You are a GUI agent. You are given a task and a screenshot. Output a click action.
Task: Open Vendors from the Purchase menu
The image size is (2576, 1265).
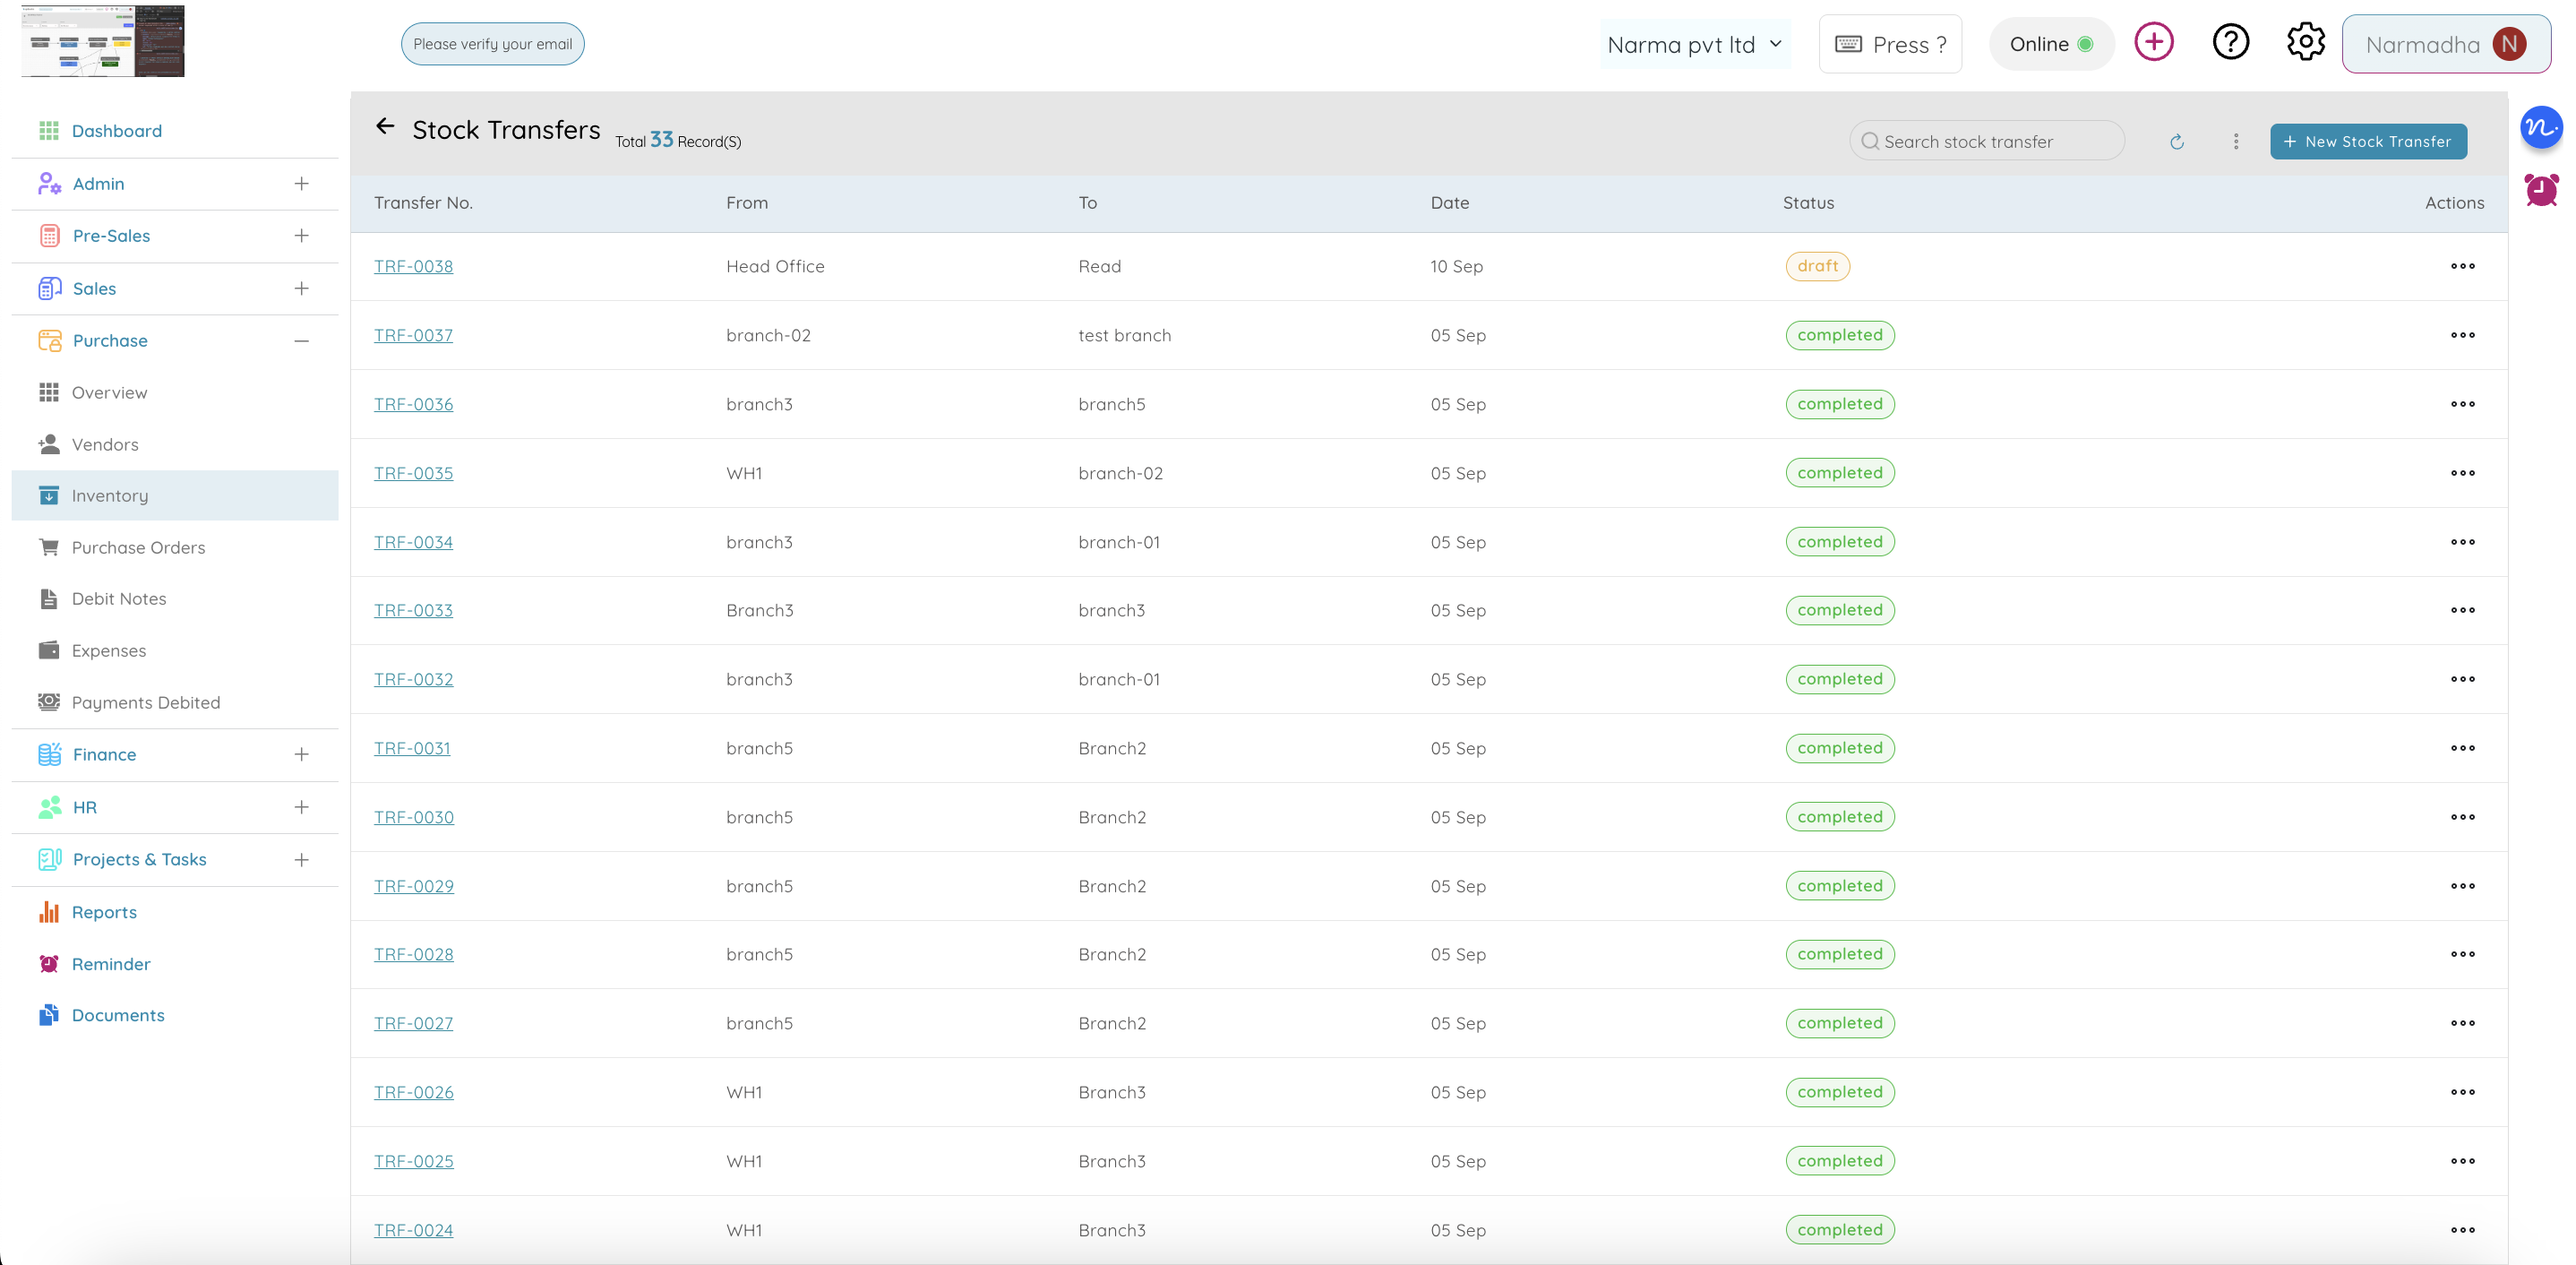point(105,445)
